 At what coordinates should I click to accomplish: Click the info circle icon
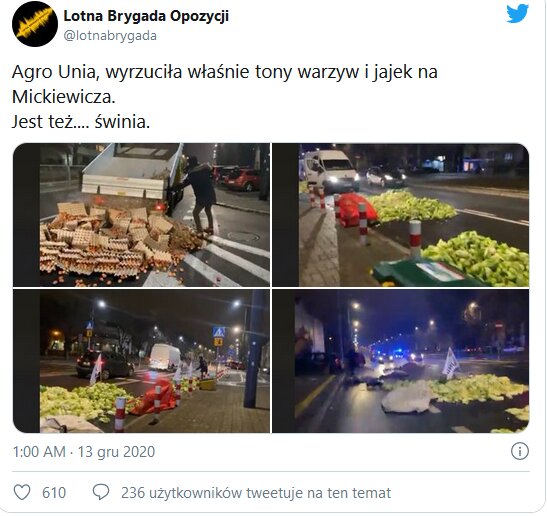pos(520,451)
